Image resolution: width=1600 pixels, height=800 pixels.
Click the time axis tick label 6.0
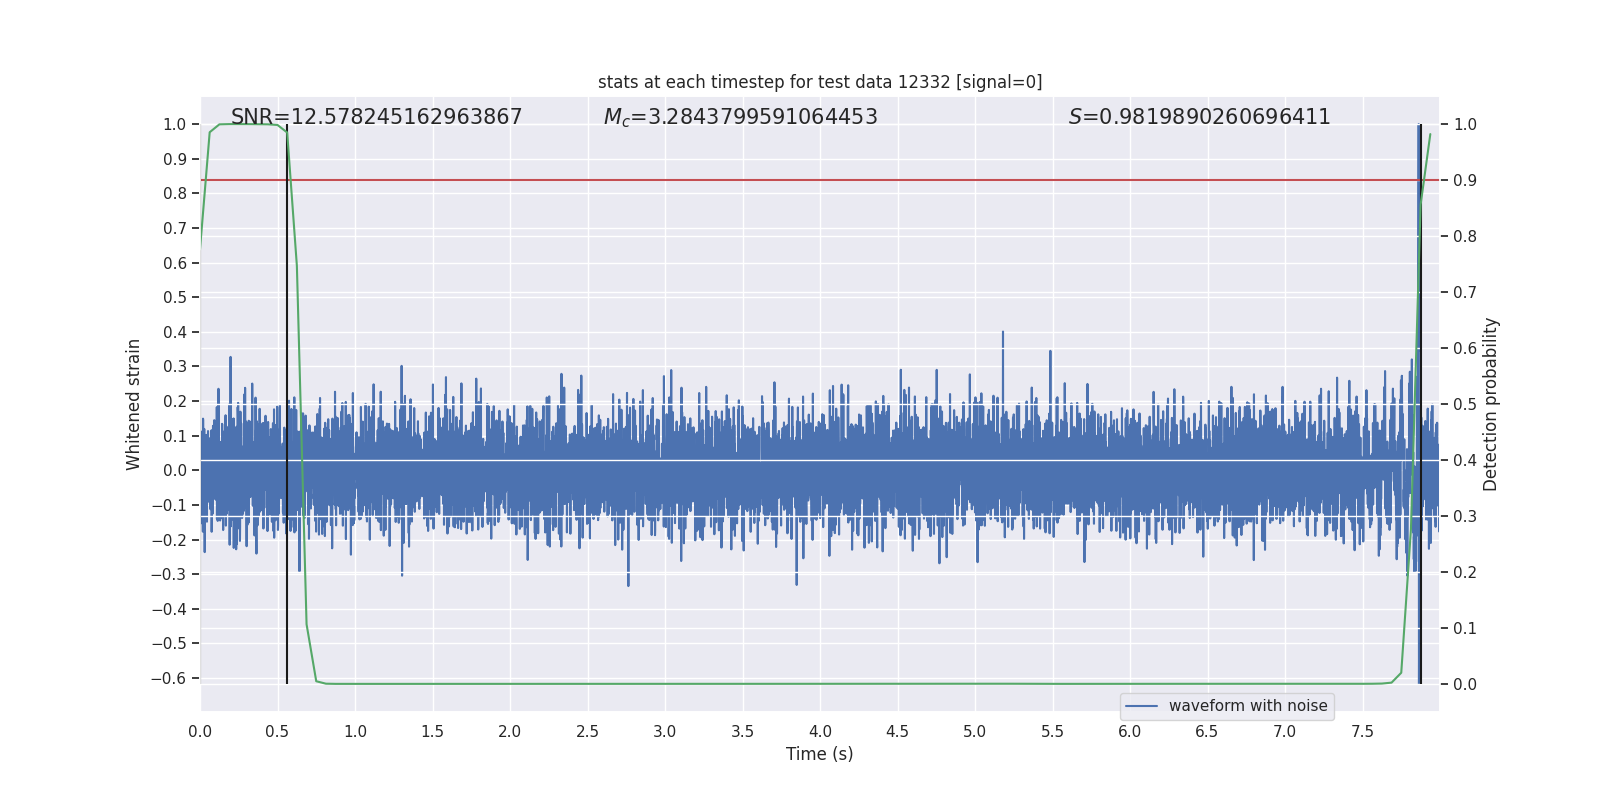1130,731
